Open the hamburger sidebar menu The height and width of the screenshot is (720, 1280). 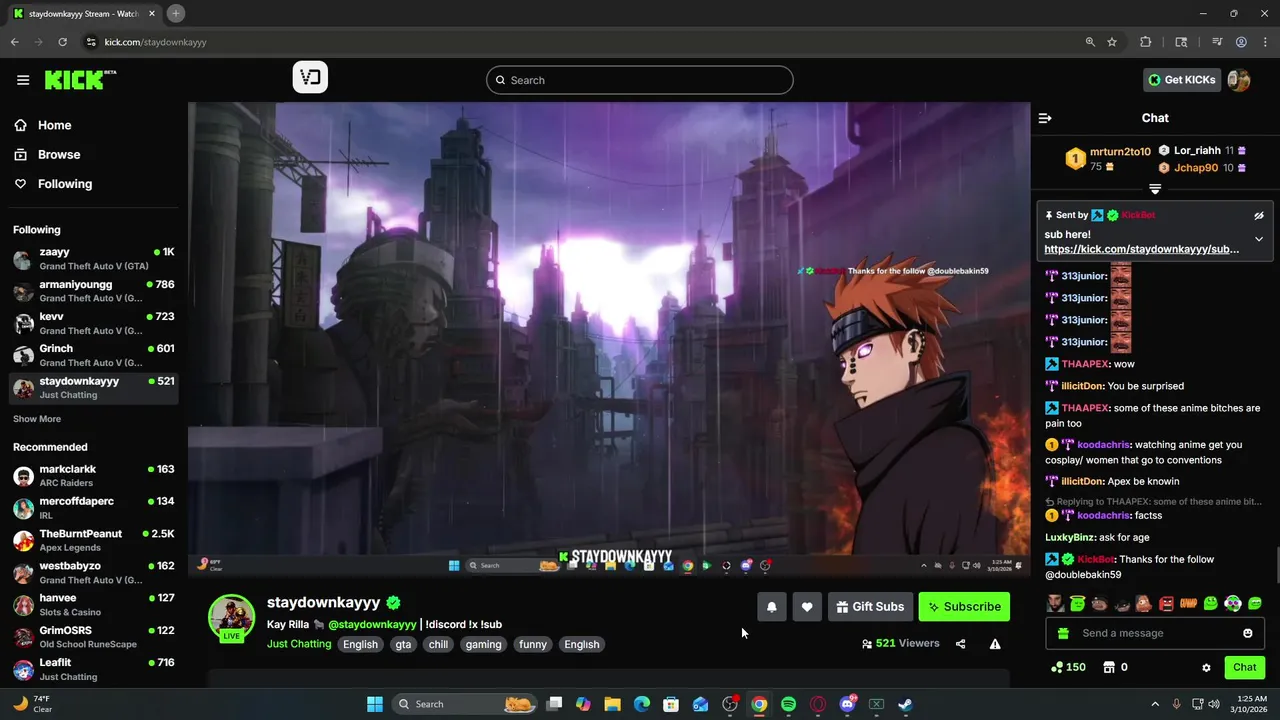[x=23, y=80]
